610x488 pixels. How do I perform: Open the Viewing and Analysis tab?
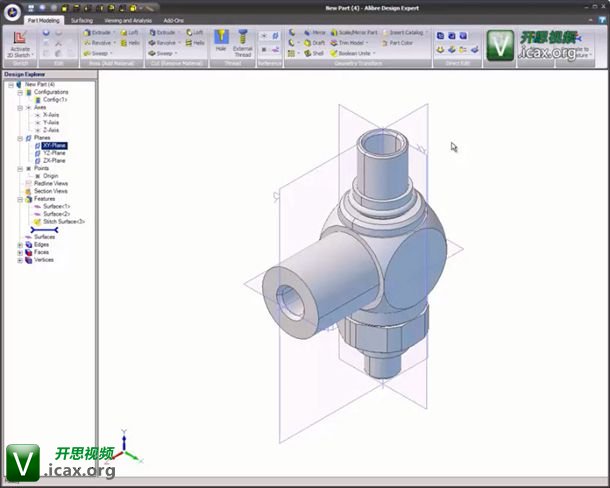tap(130, 20)
